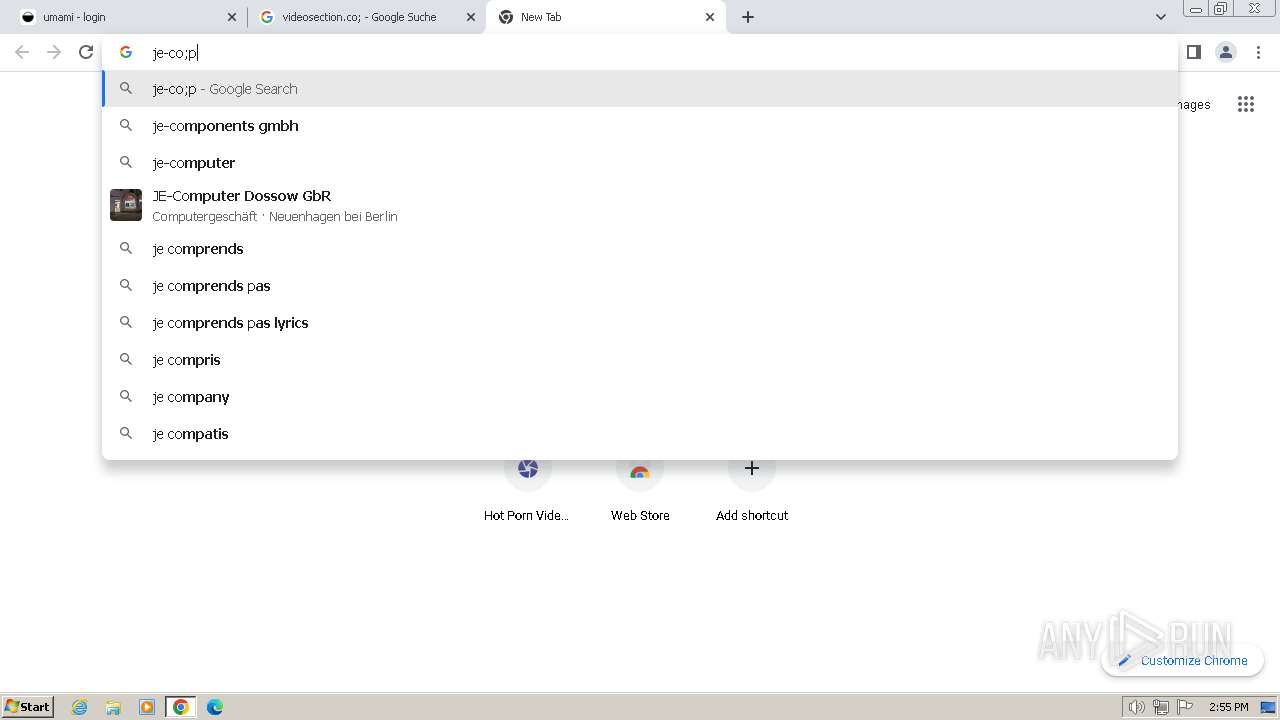Open the volume control in system tray
This screenshot has height=720, width=1280.
(1137, 707)
